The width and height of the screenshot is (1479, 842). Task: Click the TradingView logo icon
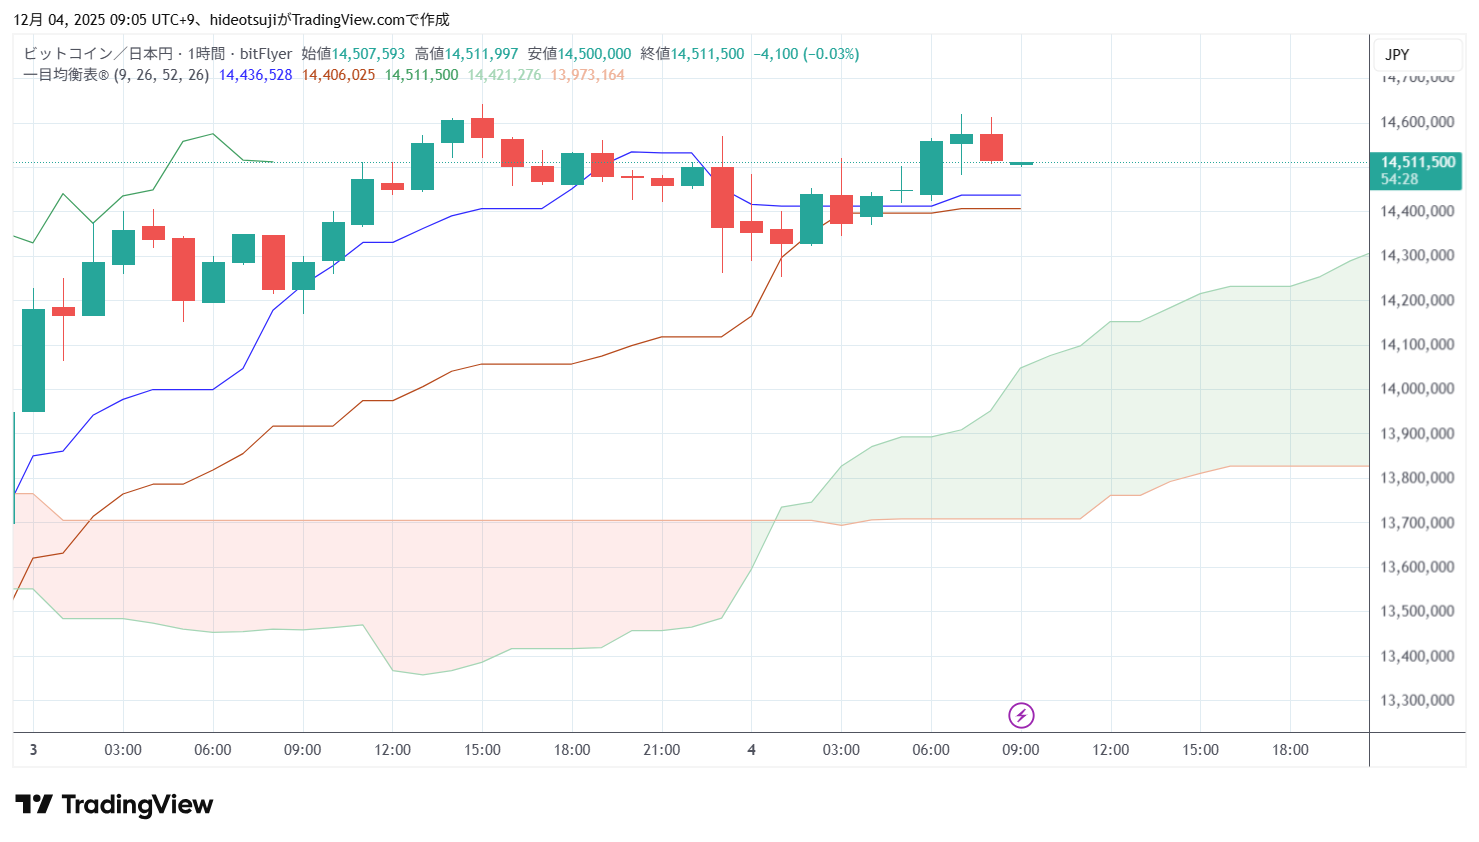point(34,804)
